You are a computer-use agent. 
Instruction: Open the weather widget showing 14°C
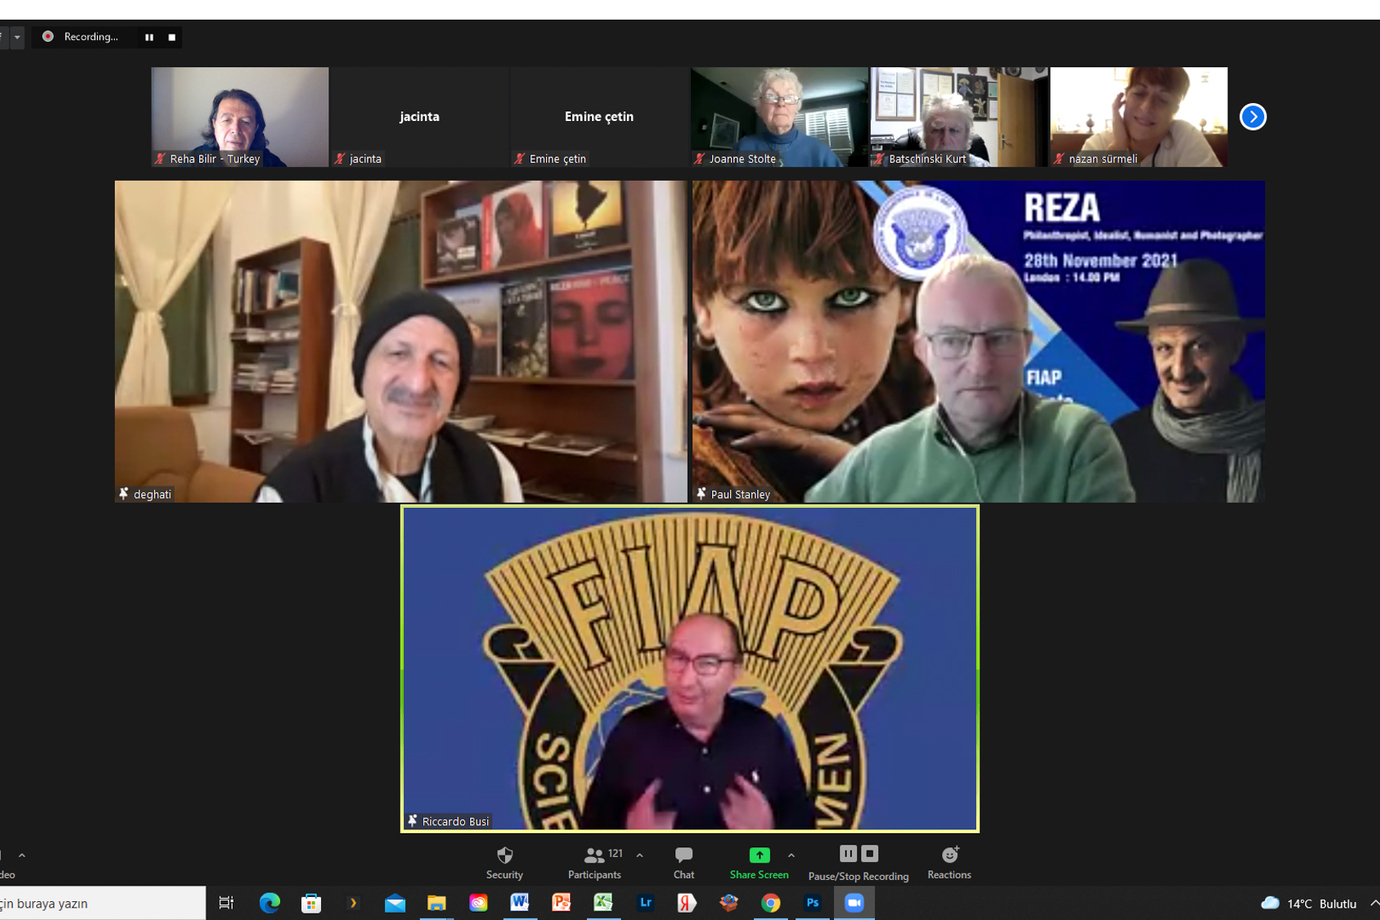pyautogui.click(x=1311, y=903)
